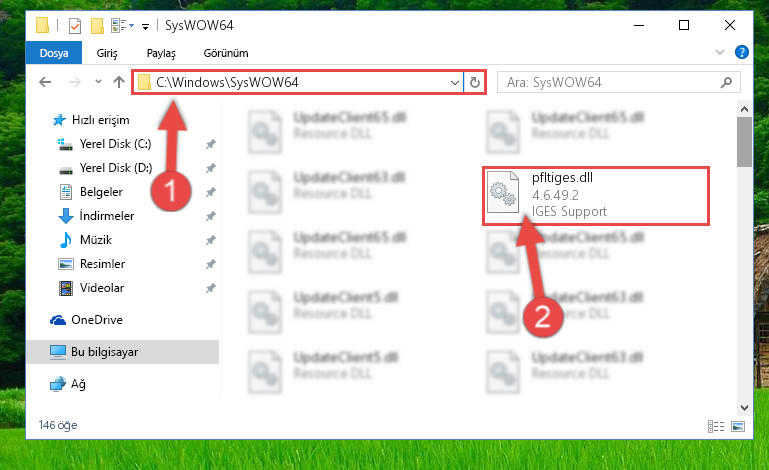Screen dimensions: 769x470
Task: Select the pfltiges.dll file
Action: [x=595, y=195]
